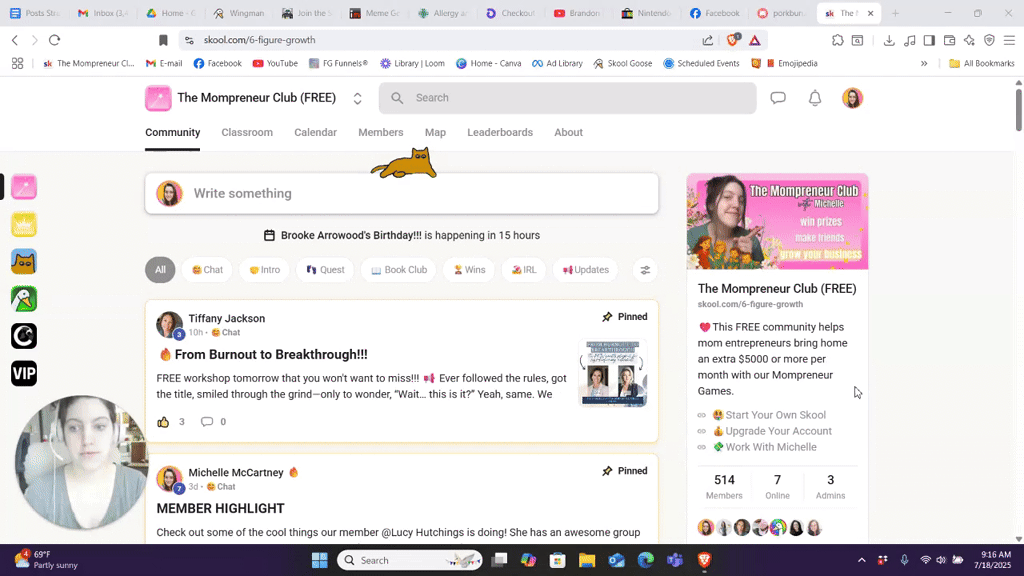The width and height of the screenshot is (1024, 576).
Task: Open the 3 Admins count
Action: click(x=830, y=487)
